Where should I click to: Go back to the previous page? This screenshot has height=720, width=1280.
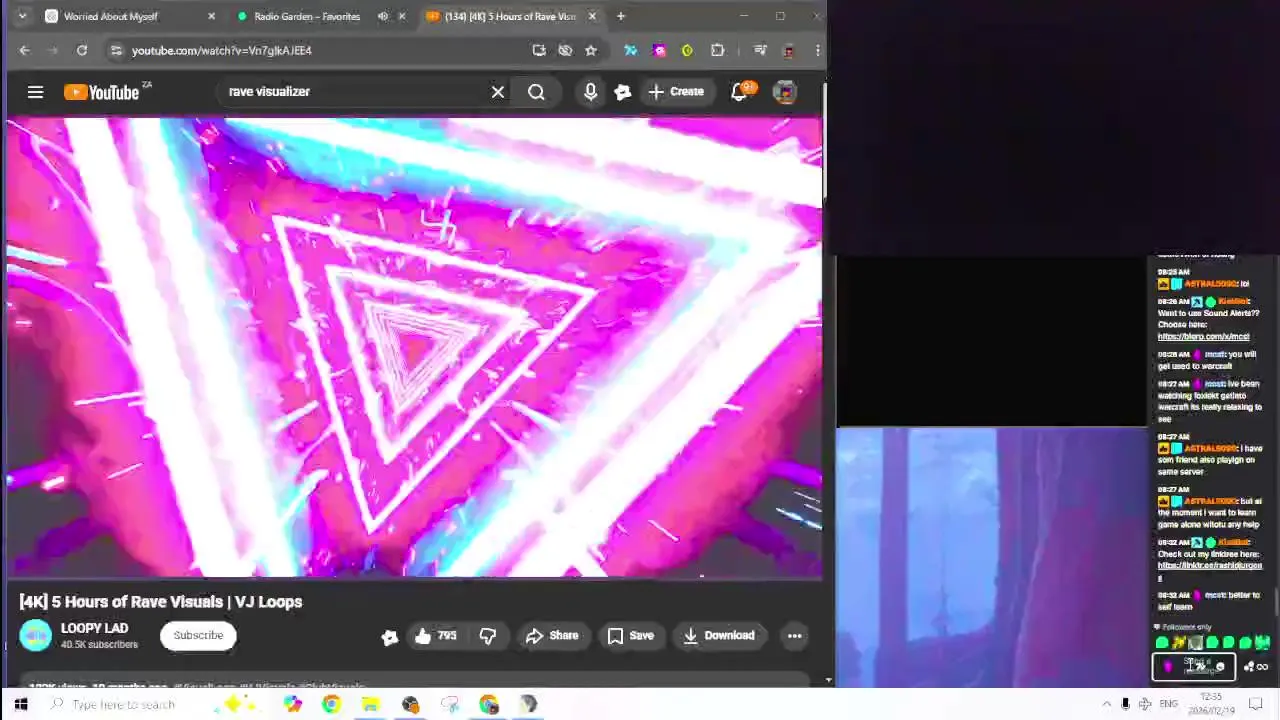pyautogui.click(x=24, y=50)
